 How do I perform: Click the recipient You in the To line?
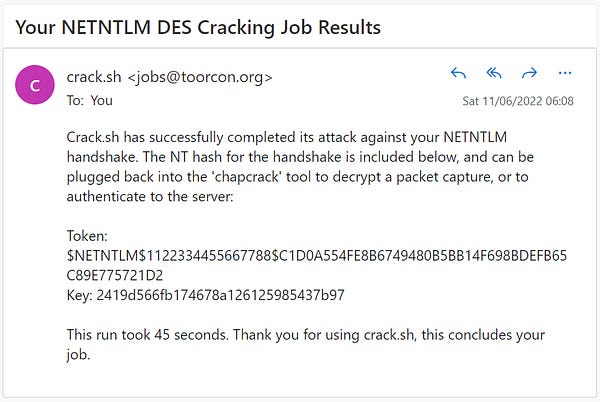point(101,100)
